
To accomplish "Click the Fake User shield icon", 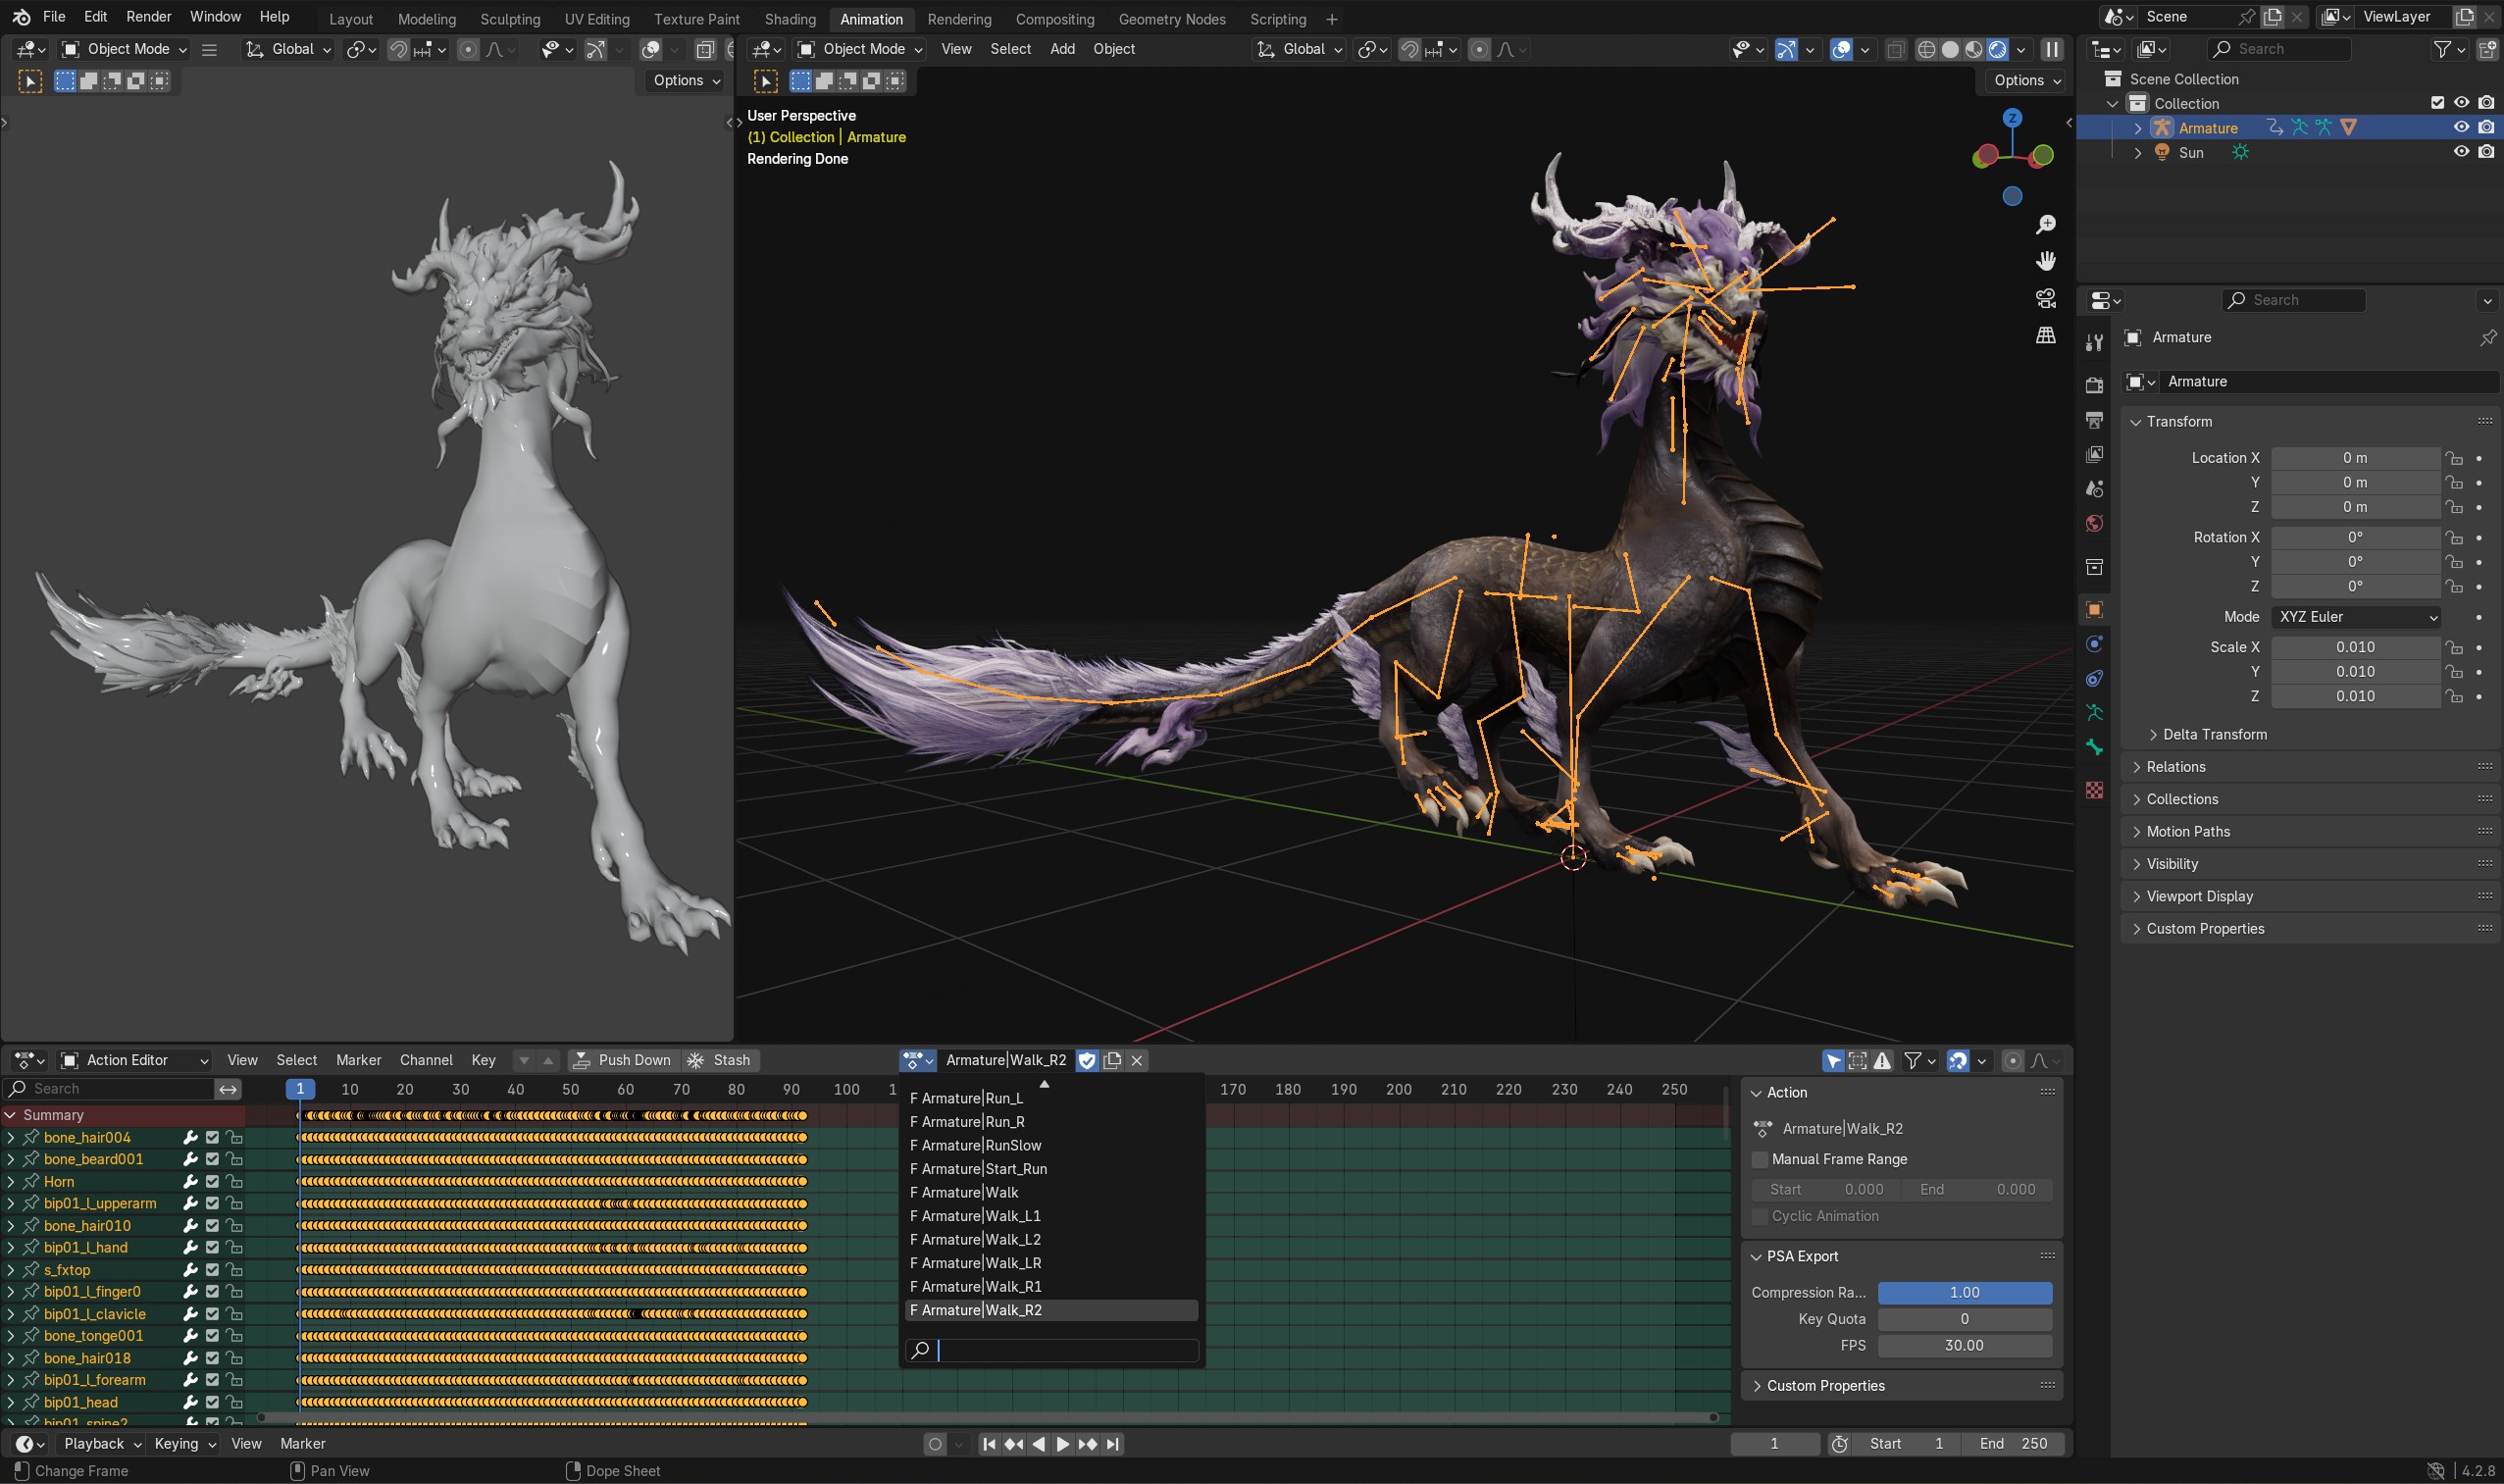I will point(1087,1060).
